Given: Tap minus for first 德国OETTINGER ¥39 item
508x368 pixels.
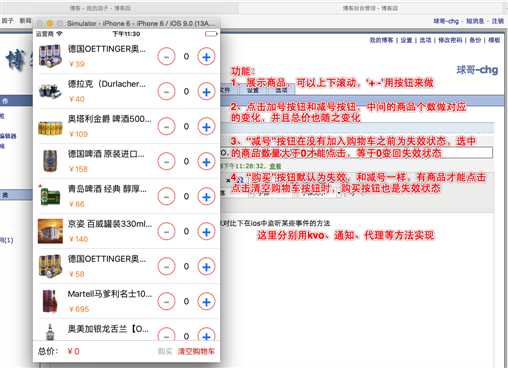Looking at the screenshot, I should coord(166,57).
